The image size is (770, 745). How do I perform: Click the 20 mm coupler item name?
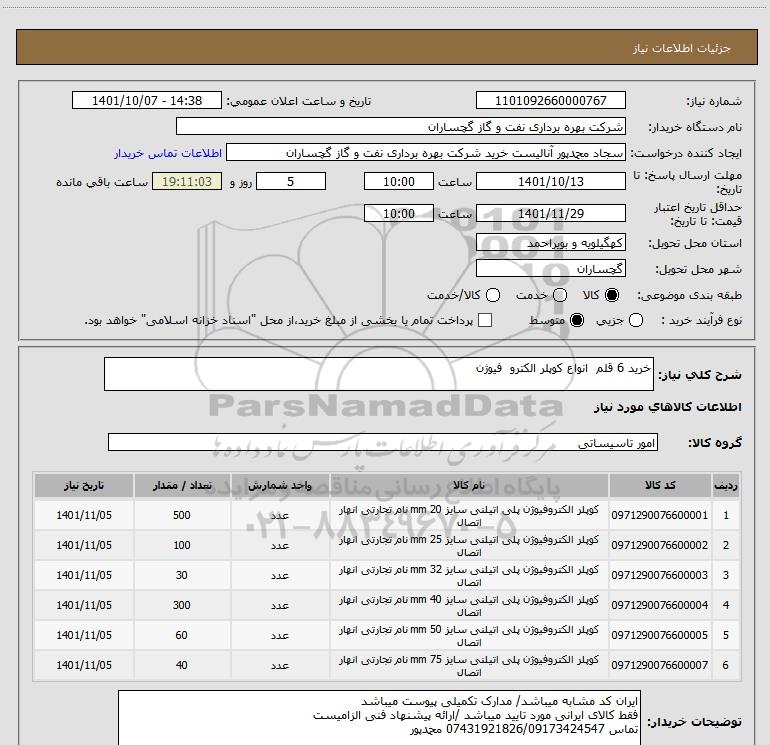[x=469, y=516]
